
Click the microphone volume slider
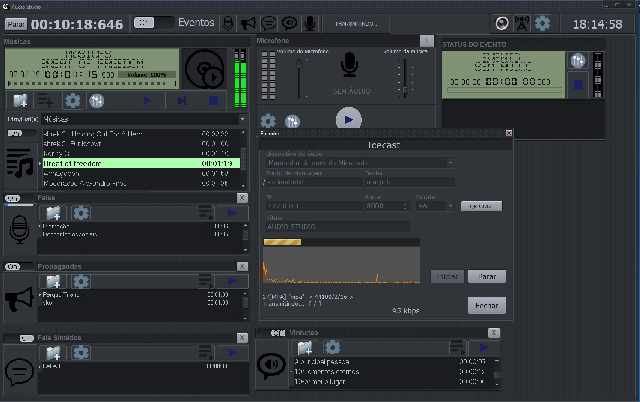(x=300, y=78)
